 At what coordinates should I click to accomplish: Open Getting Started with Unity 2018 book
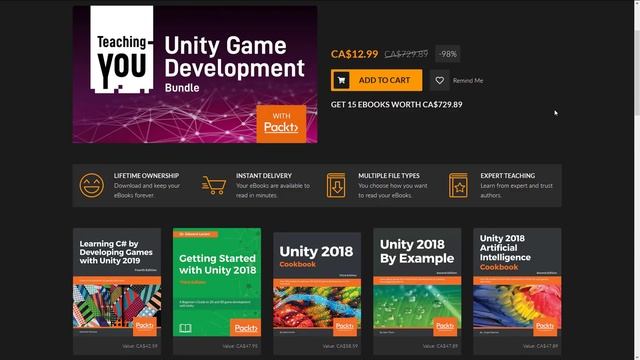217,282
